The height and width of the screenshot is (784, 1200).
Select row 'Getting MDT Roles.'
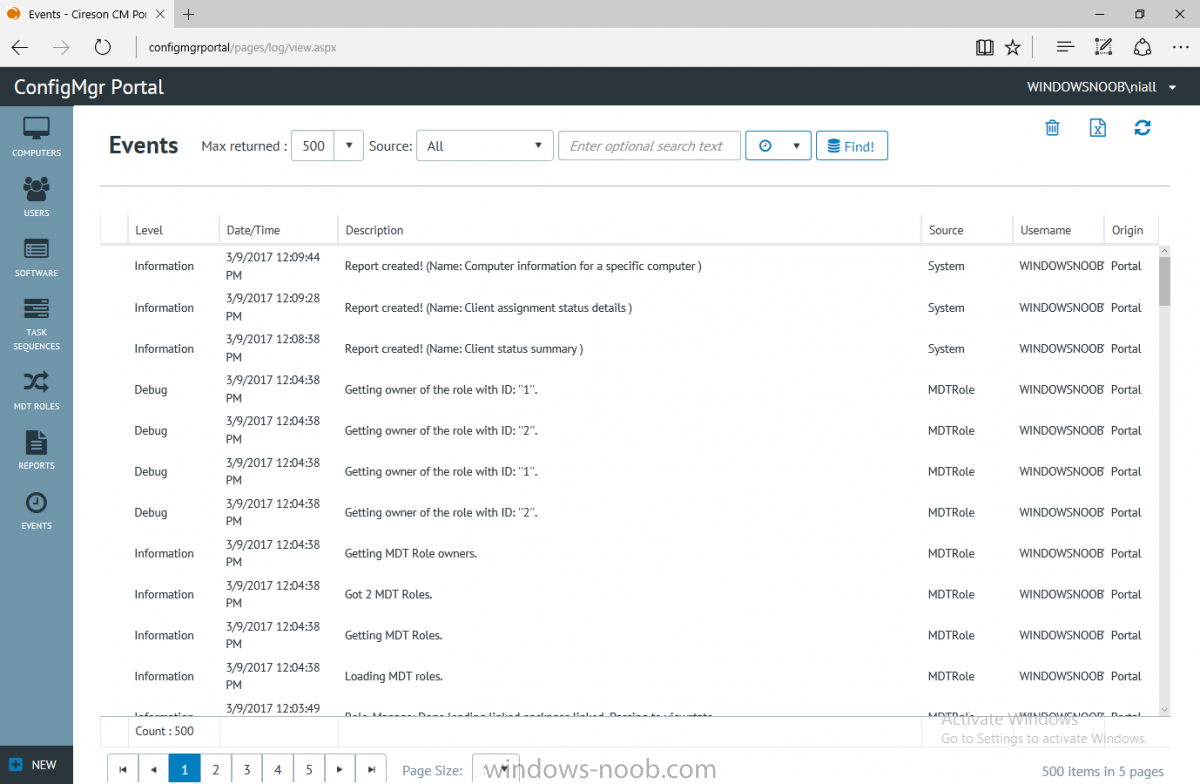coord(629,635)
